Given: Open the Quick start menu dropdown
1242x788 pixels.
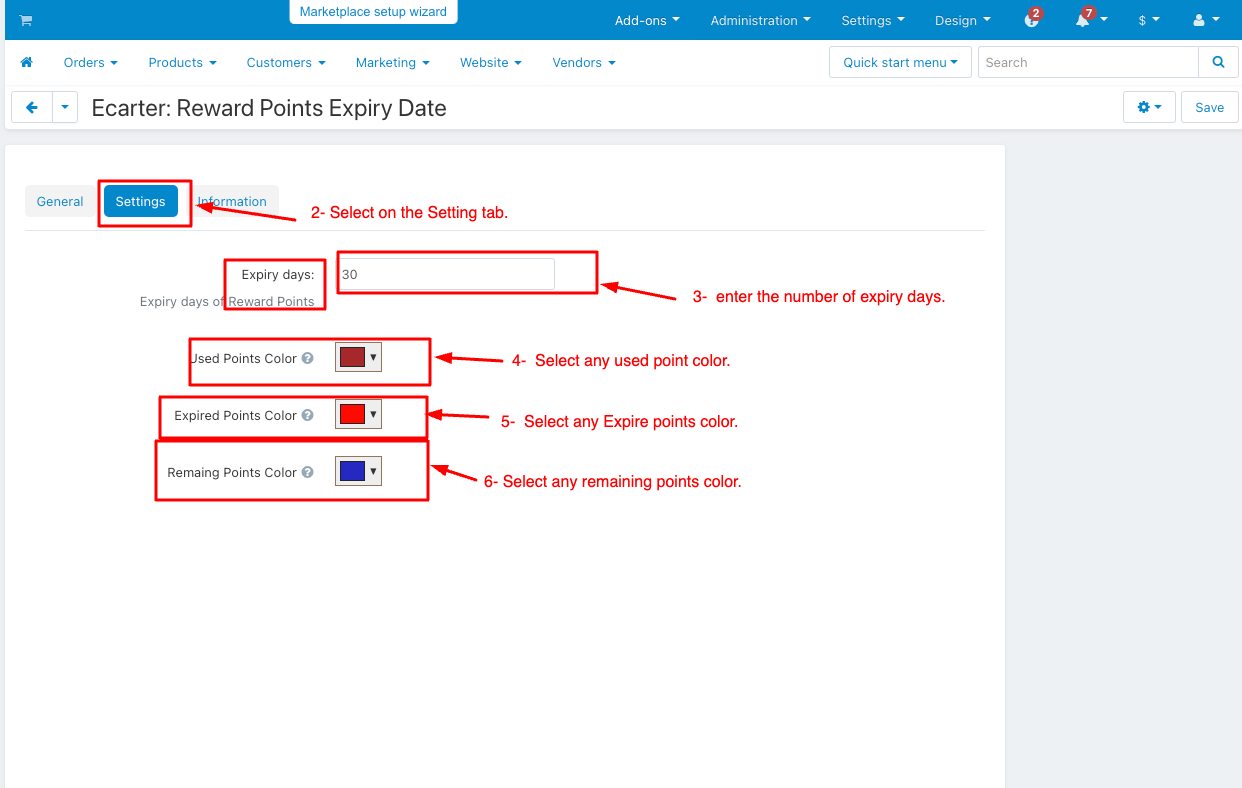Looking at the screenshot, I should point(900,62).
